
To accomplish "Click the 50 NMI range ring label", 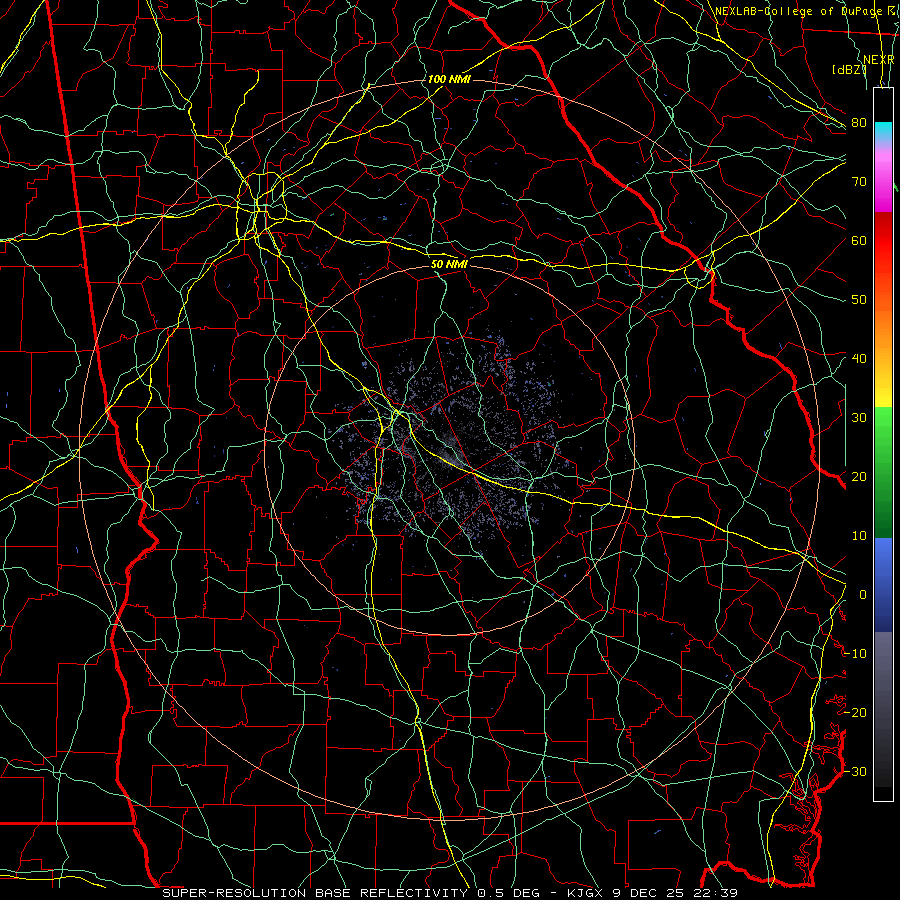I will coord(449,263).
